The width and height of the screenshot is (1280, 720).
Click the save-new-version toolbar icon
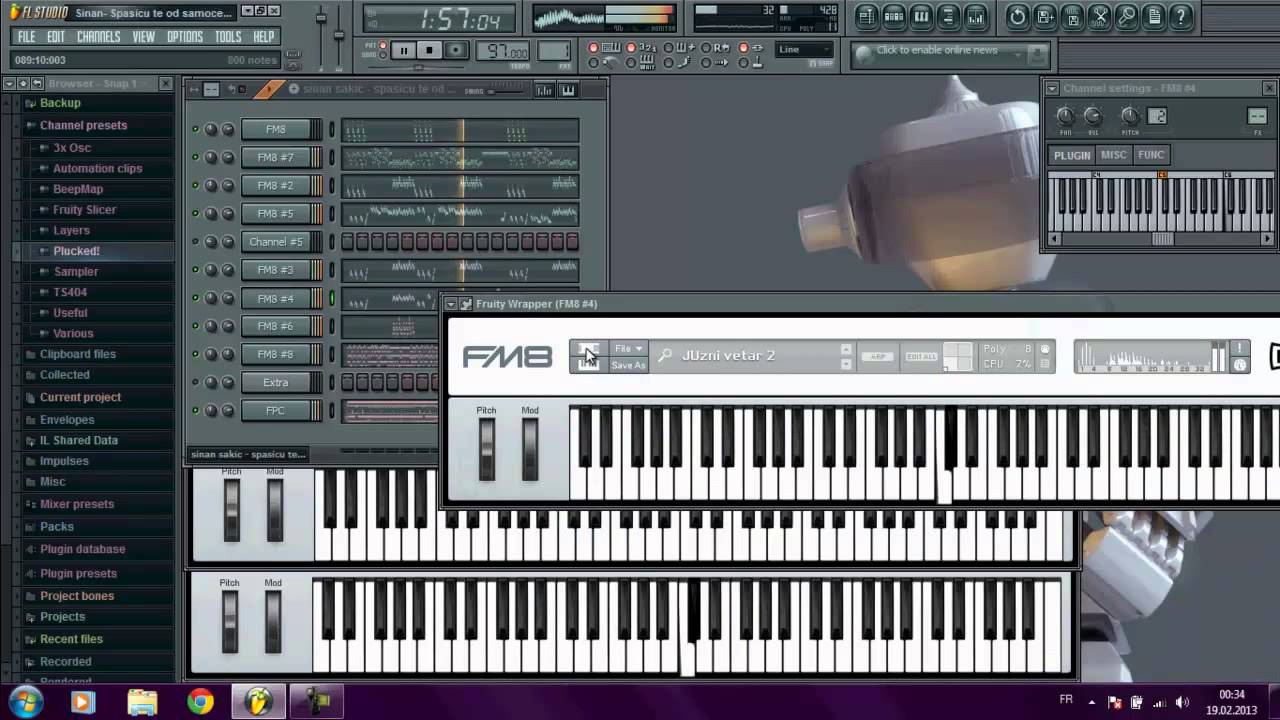pyautogui.click(x=1045, y=16)
